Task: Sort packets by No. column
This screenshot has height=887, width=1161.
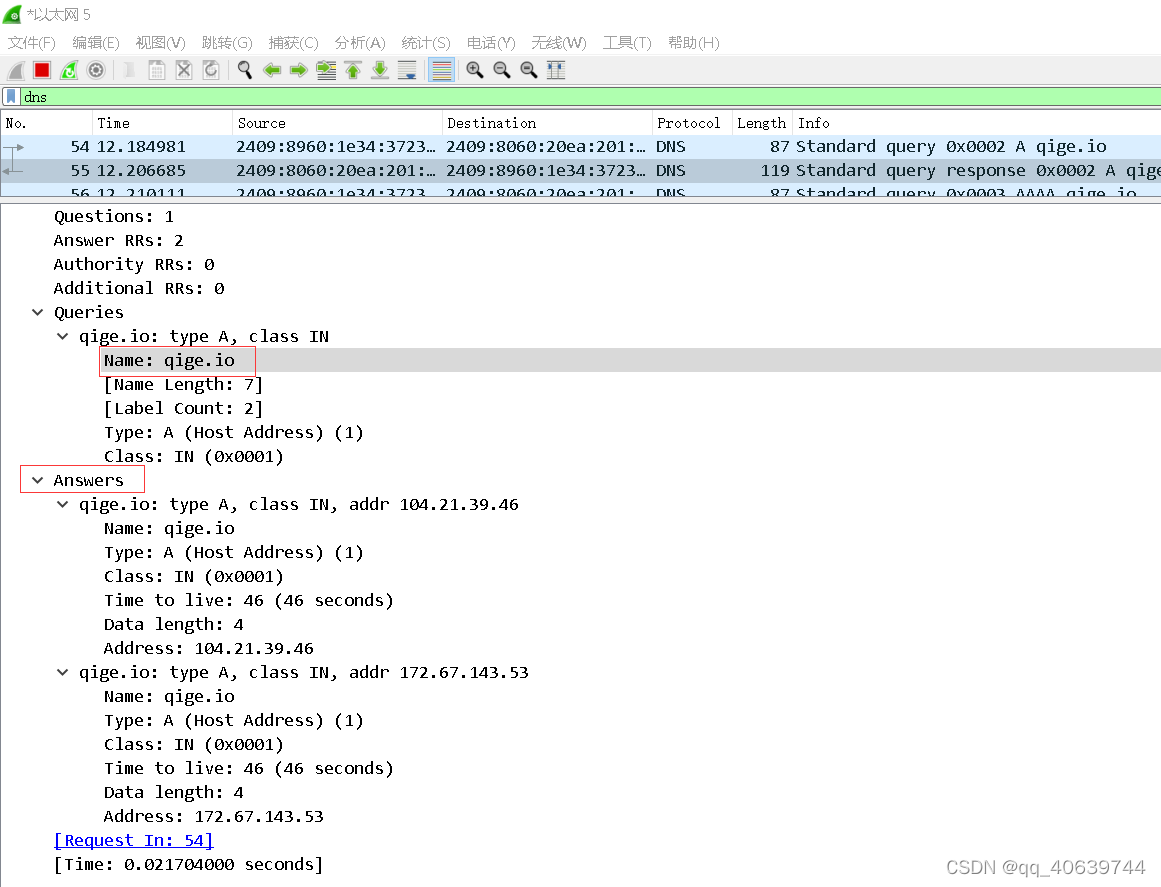Action: click(46, 123)
